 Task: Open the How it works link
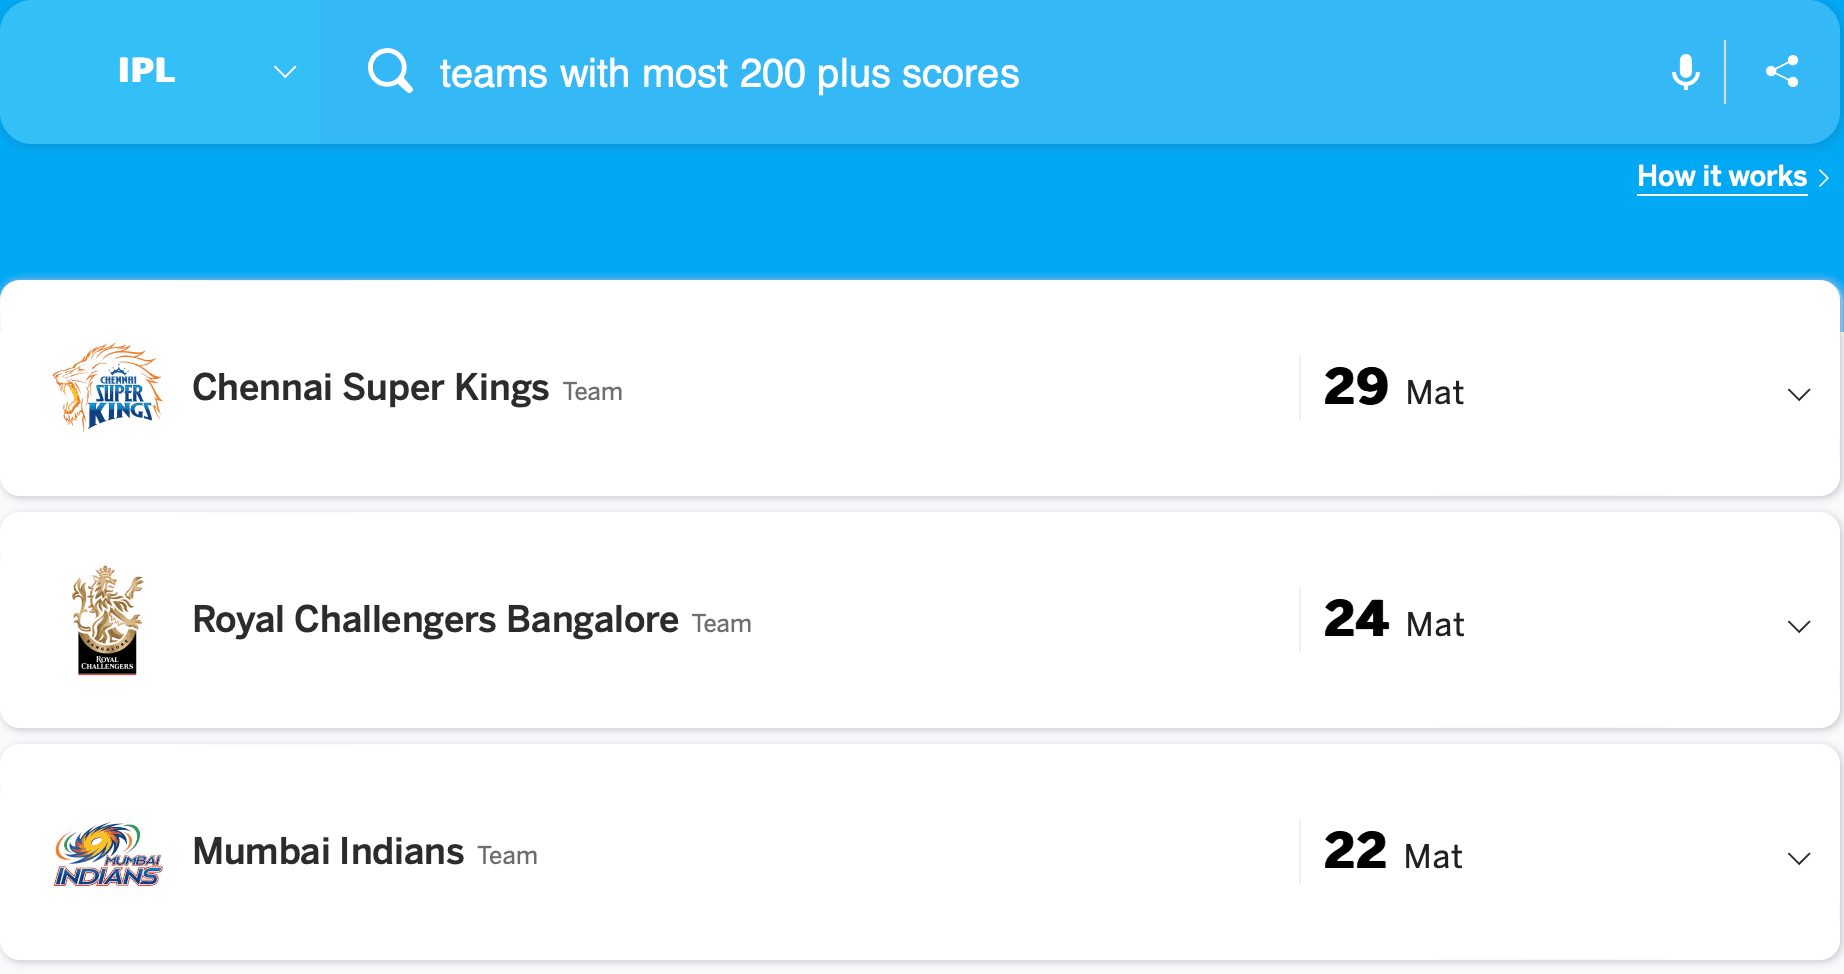click(1722, 177)
